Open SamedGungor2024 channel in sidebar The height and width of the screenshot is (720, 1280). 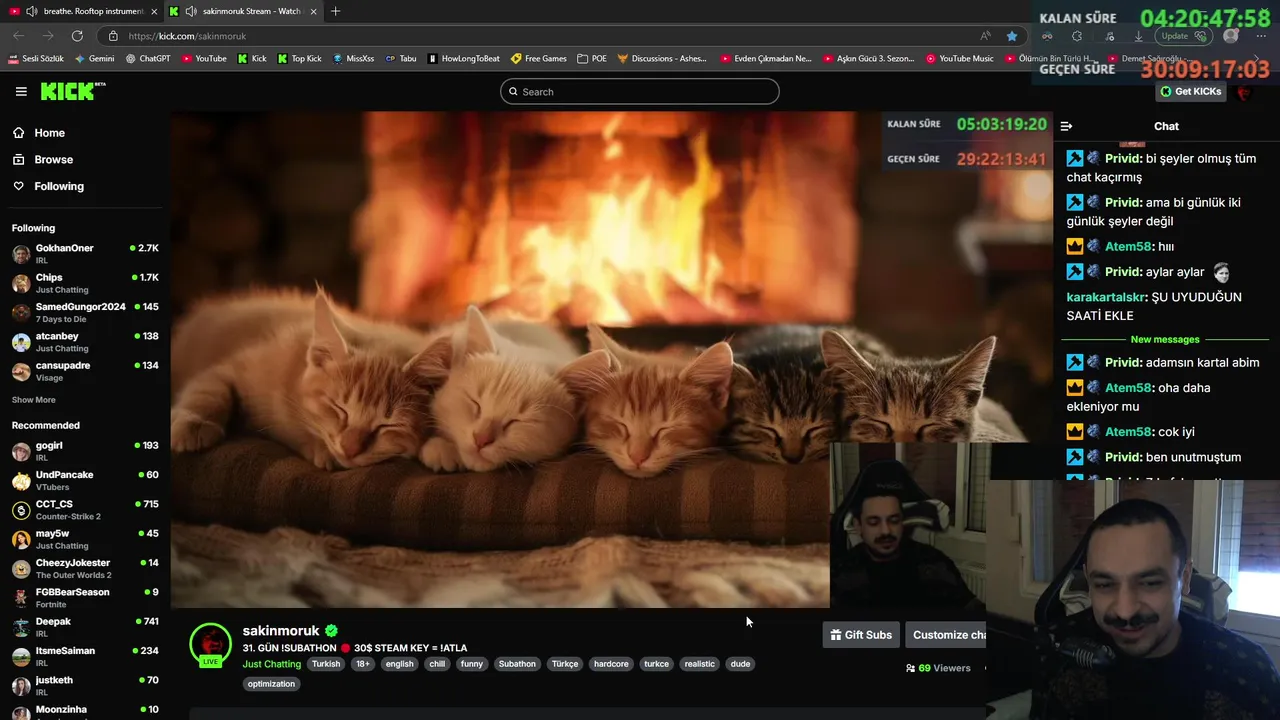[85, 312]
